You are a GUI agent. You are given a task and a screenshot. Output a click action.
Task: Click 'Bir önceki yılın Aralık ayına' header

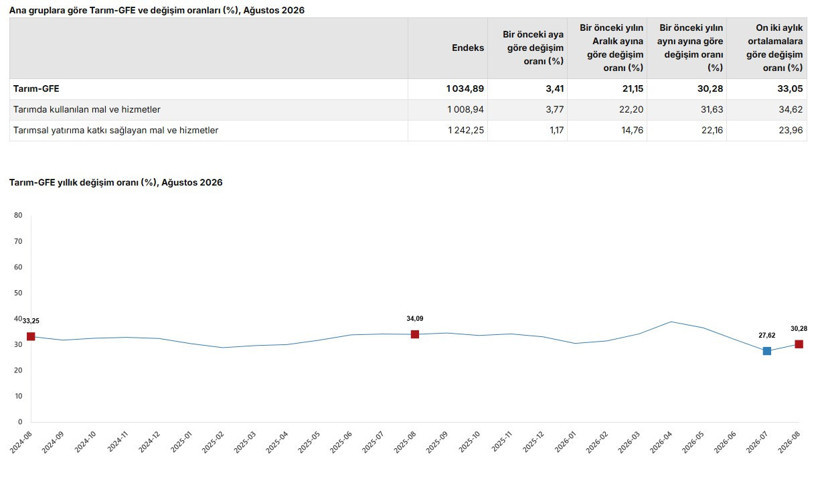pos(611,48)
